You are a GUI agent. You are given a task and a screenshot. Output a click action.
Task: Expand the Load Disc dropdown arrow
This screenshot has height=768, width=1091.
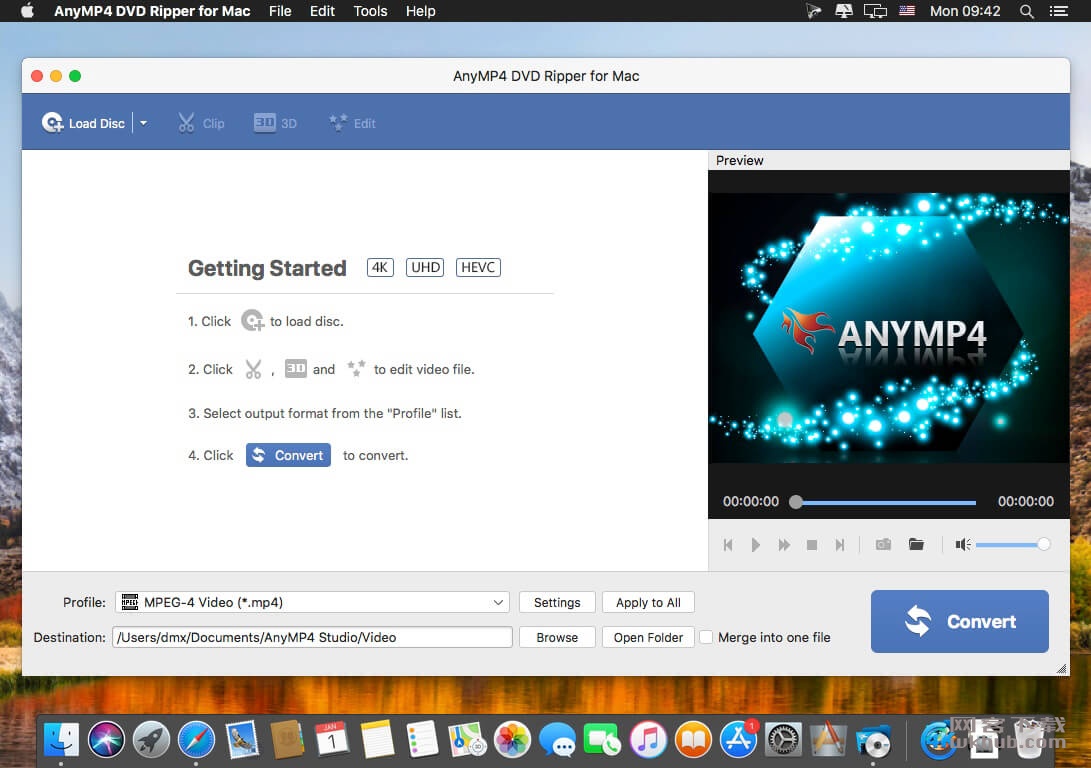point(143,123)
